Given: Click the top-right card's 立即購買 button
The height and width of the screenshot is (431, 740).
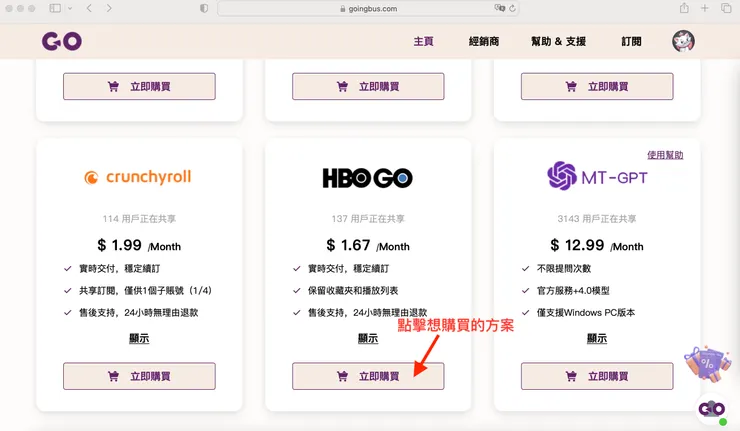Looking at the screenshot, I should pyautogui.click(x=597, y=86).
